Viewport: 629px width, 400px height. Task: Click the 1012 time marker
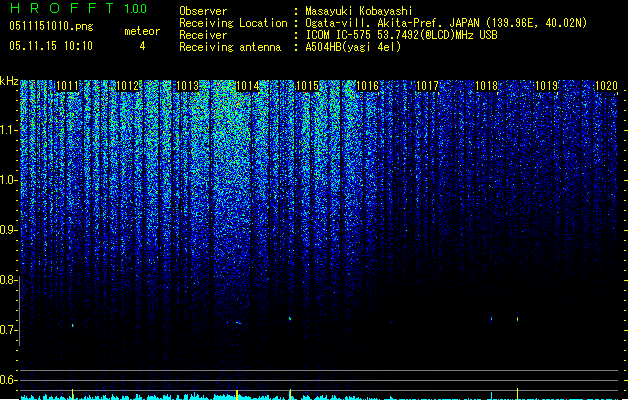pyautogui.click(x=128, y=86)
